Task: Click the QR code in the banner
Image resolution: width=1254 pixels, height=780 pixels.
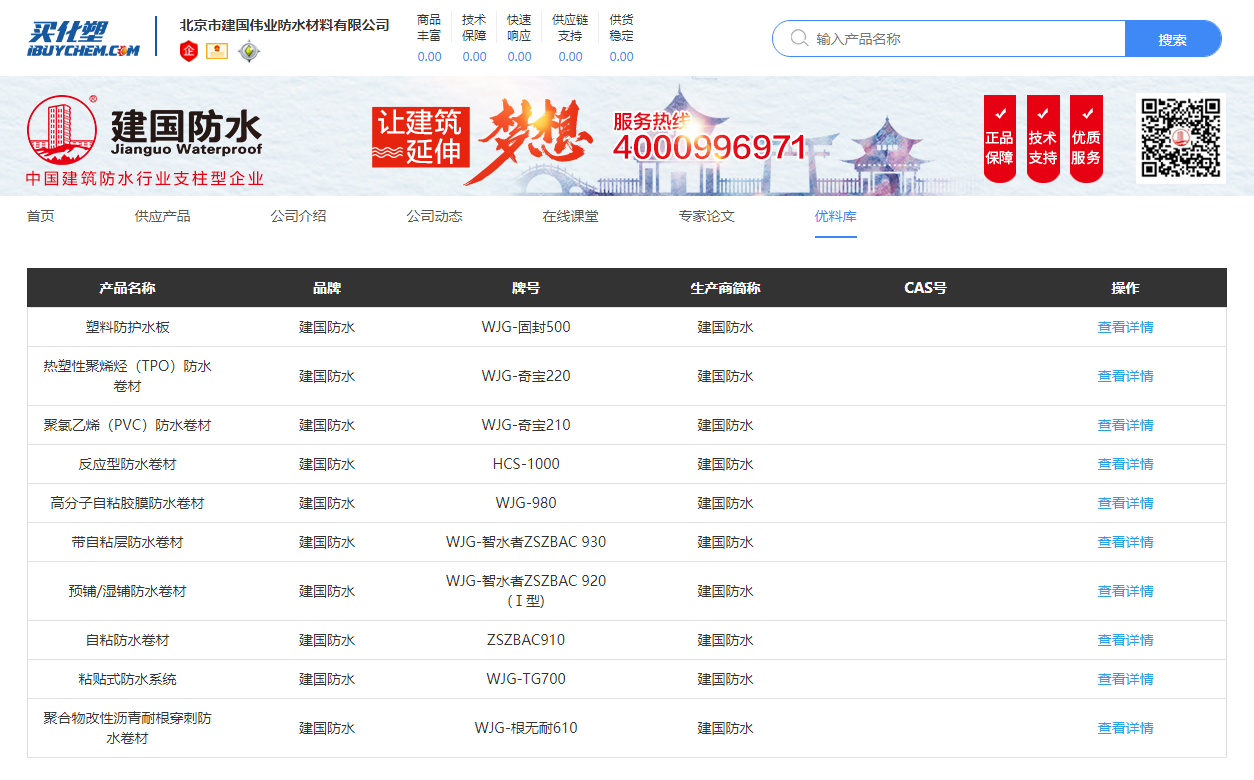Action: [x=1181, y=138]
